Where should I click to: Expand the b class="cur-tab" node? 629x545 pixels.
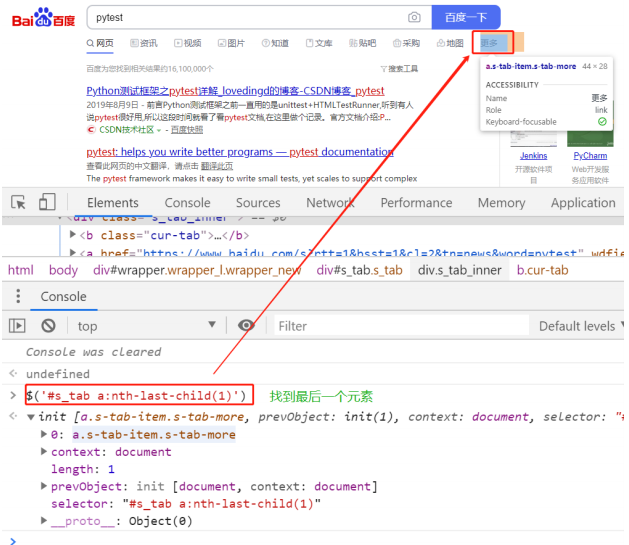point(73,234)
